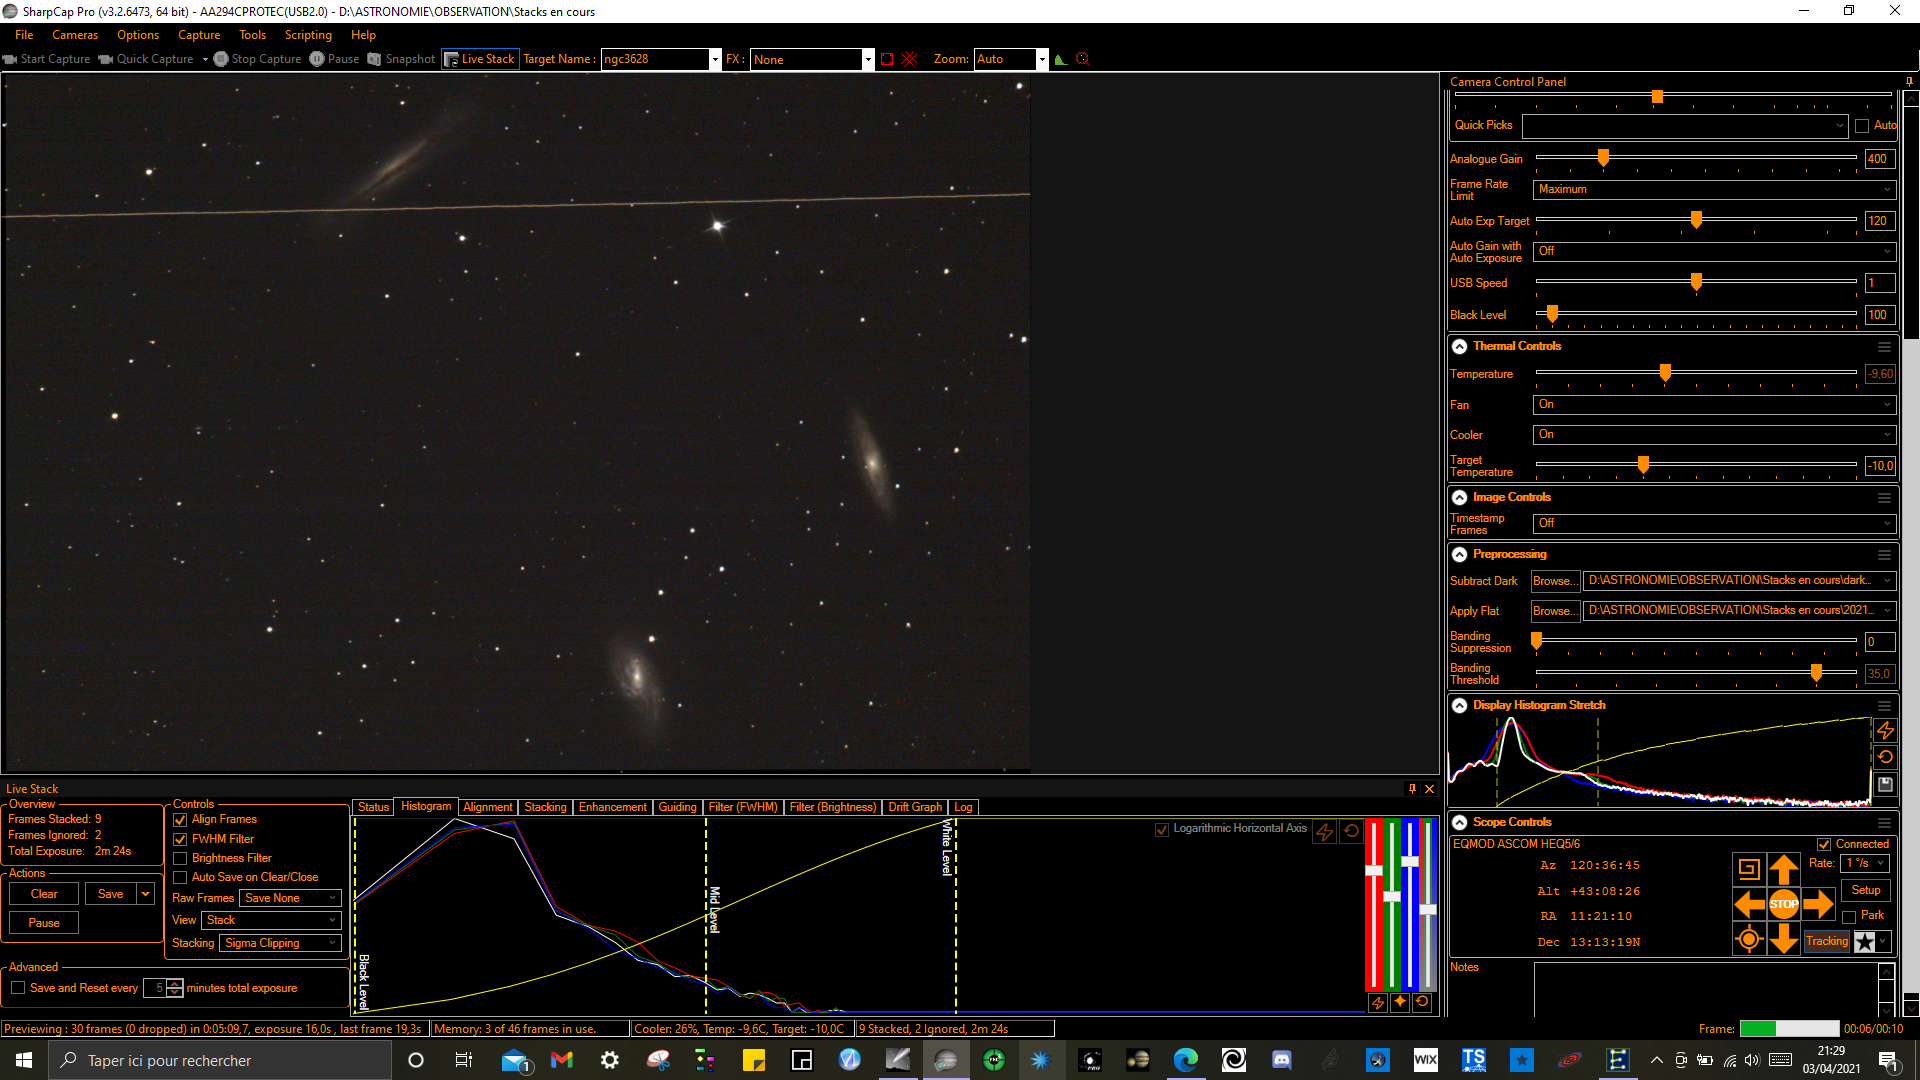
Task: Open the Image Controls panel options menu icon
Action: tap(1885, 498)
